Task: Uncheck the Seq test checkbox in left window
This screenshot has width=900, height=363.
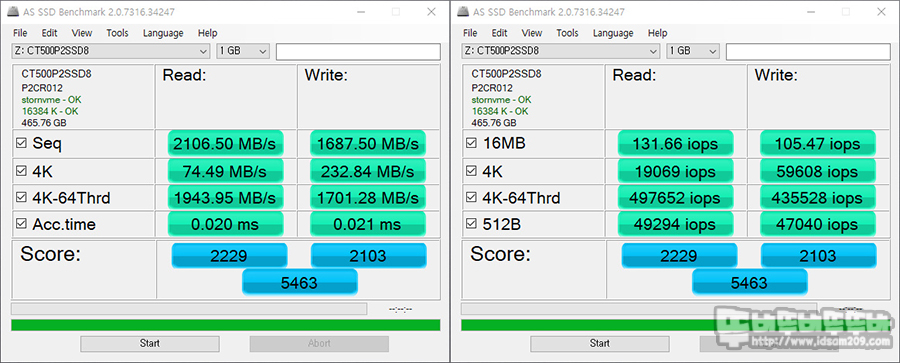Action: pos(21,144)
